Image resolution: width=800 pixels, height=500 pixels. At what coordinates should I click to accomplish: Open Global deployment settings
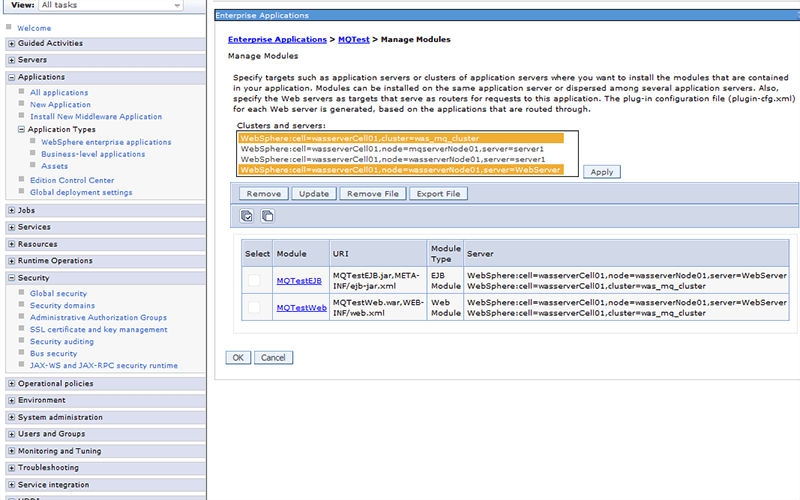[81, 192]
